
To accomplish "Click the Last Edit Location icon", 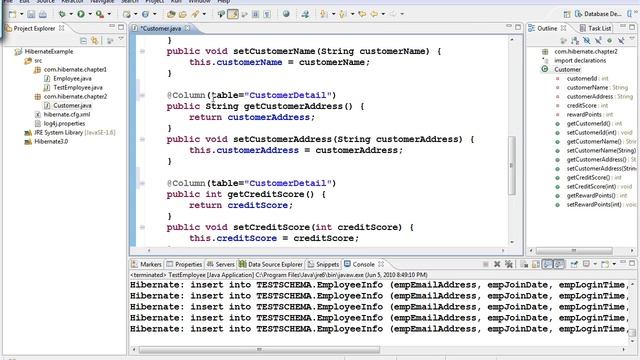I will [362, 14].
